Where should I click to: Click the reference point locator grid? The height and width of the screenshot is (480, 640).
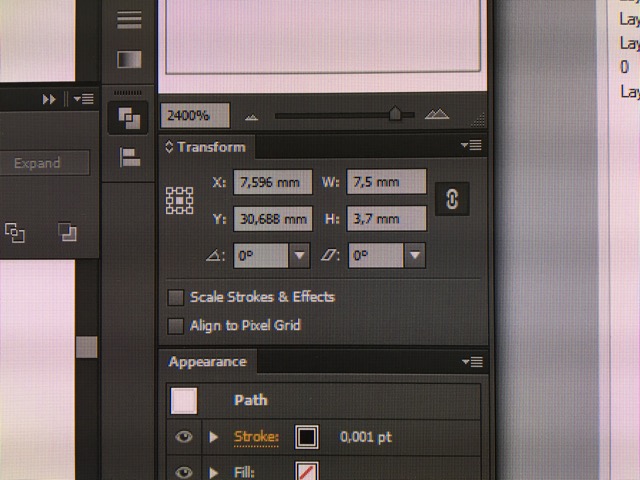[x=179, y=200]
